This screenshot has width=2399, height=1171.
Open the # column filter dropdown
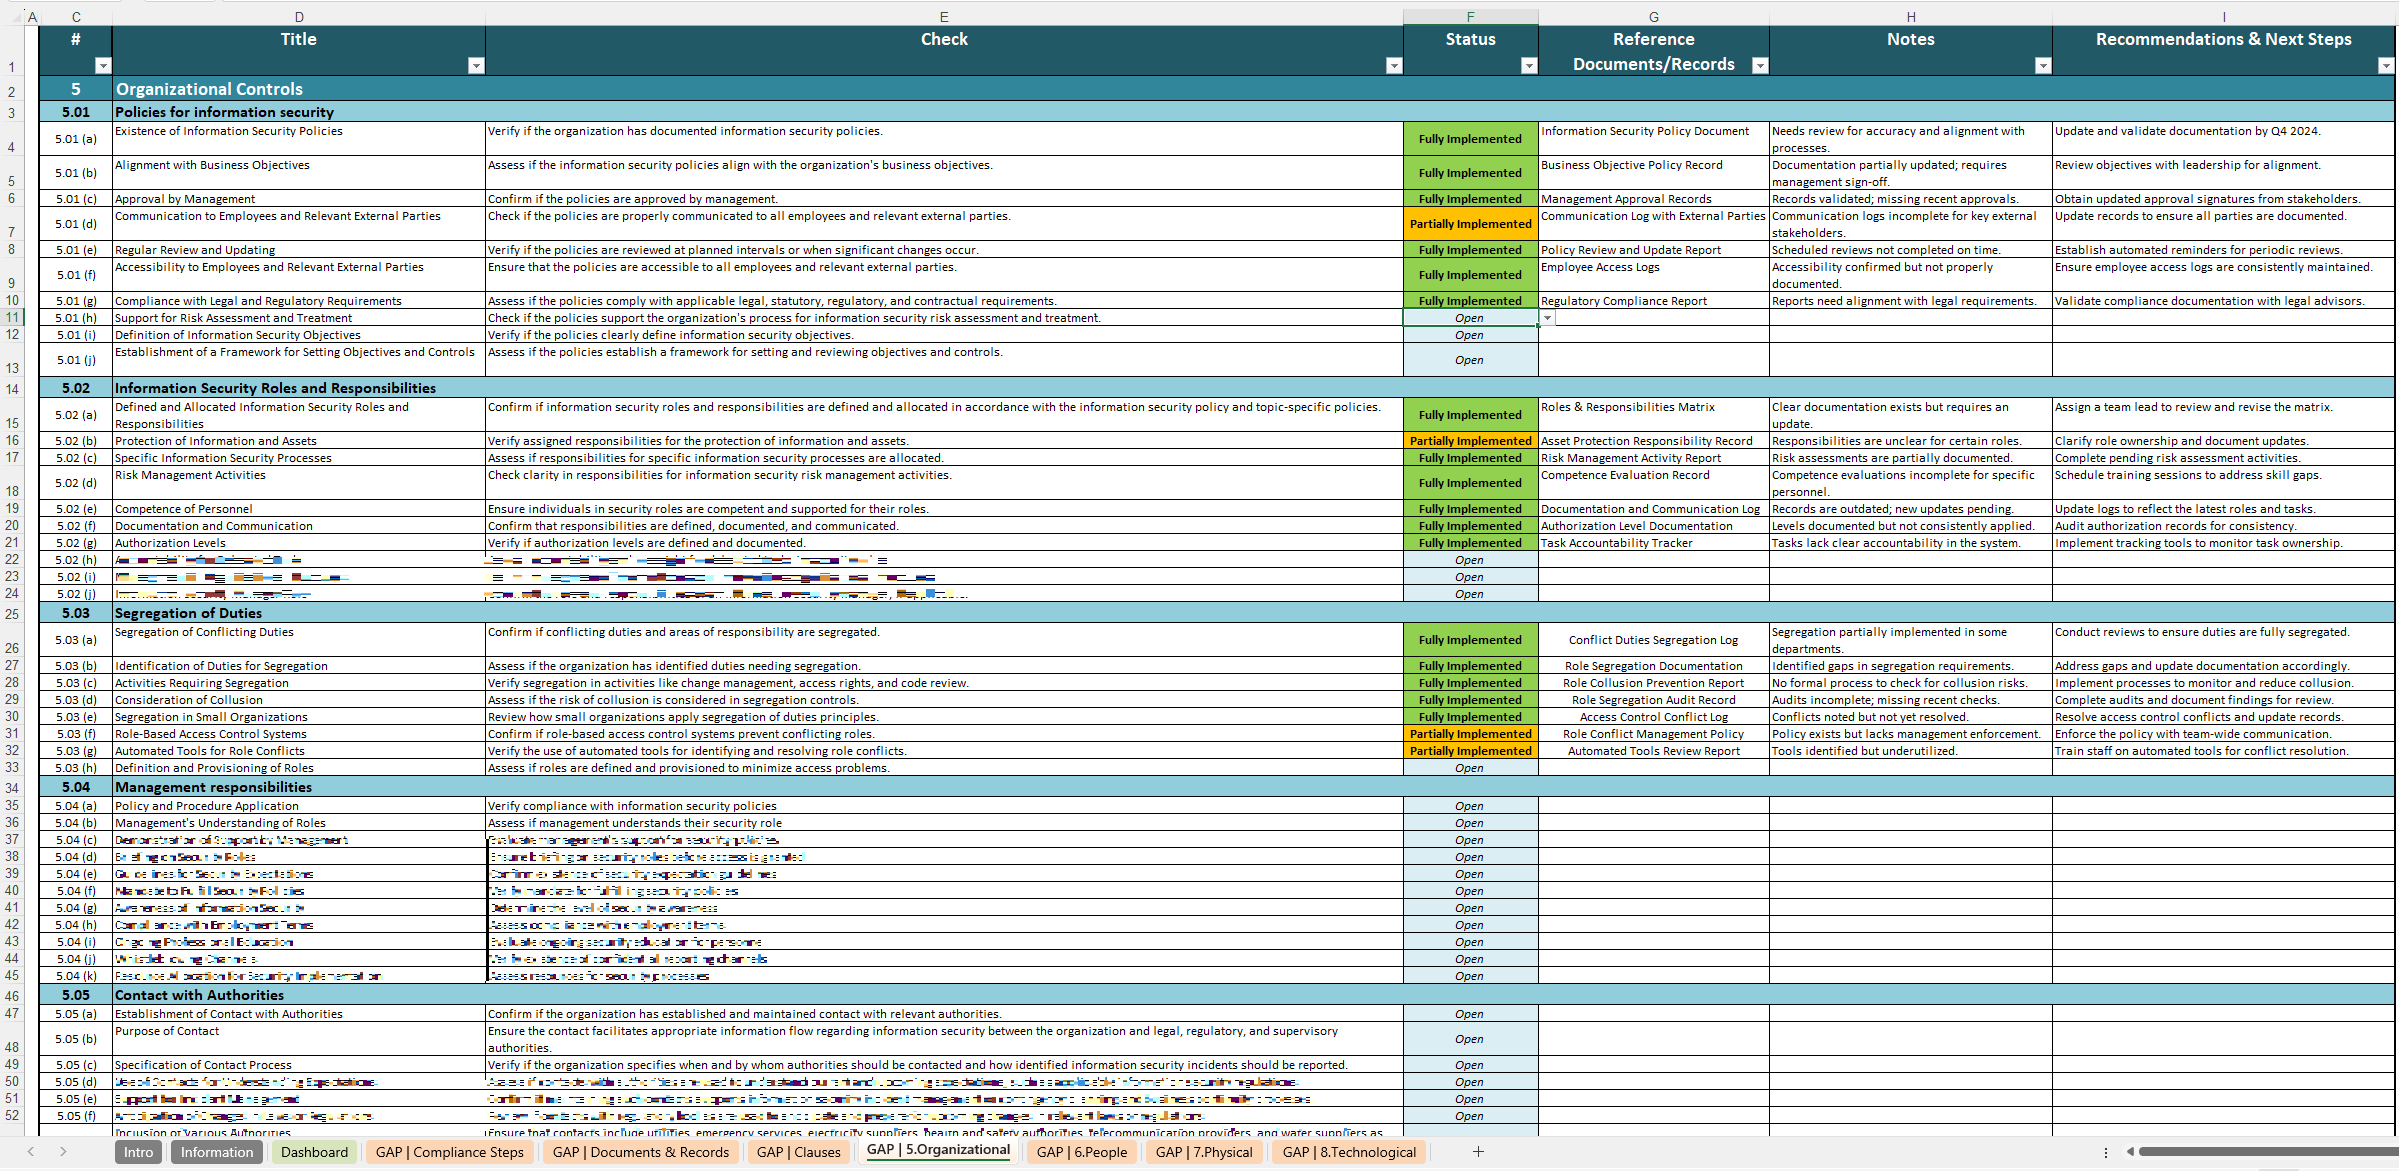coord(102,66)
